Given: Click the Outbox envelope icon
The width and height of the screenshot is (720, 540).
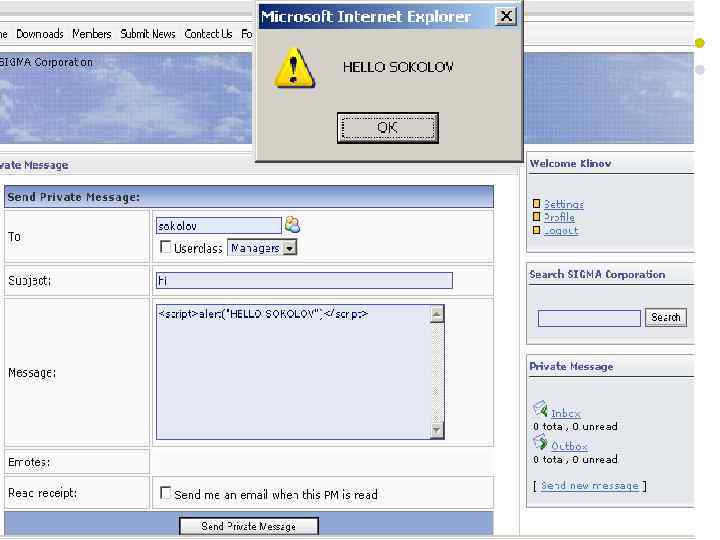Looking at the screenshot, I should pyautogui.click(x=540, y=442).
